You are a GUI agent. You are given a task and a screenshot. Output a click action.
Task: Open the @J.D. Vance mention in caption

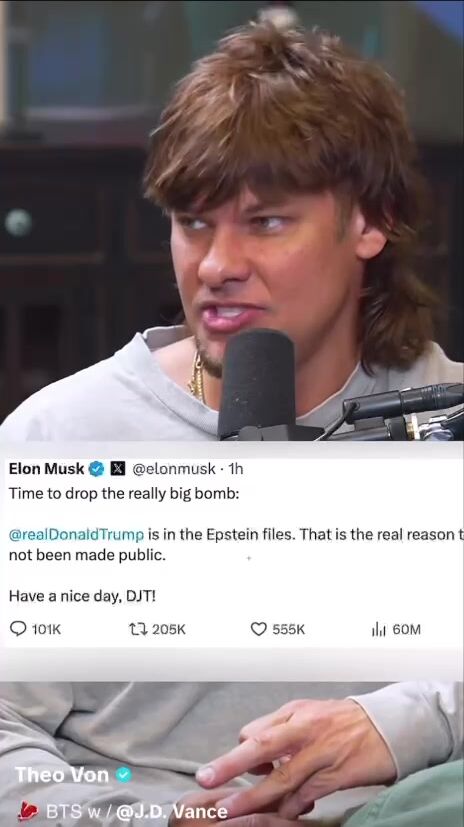coord(171,811)
